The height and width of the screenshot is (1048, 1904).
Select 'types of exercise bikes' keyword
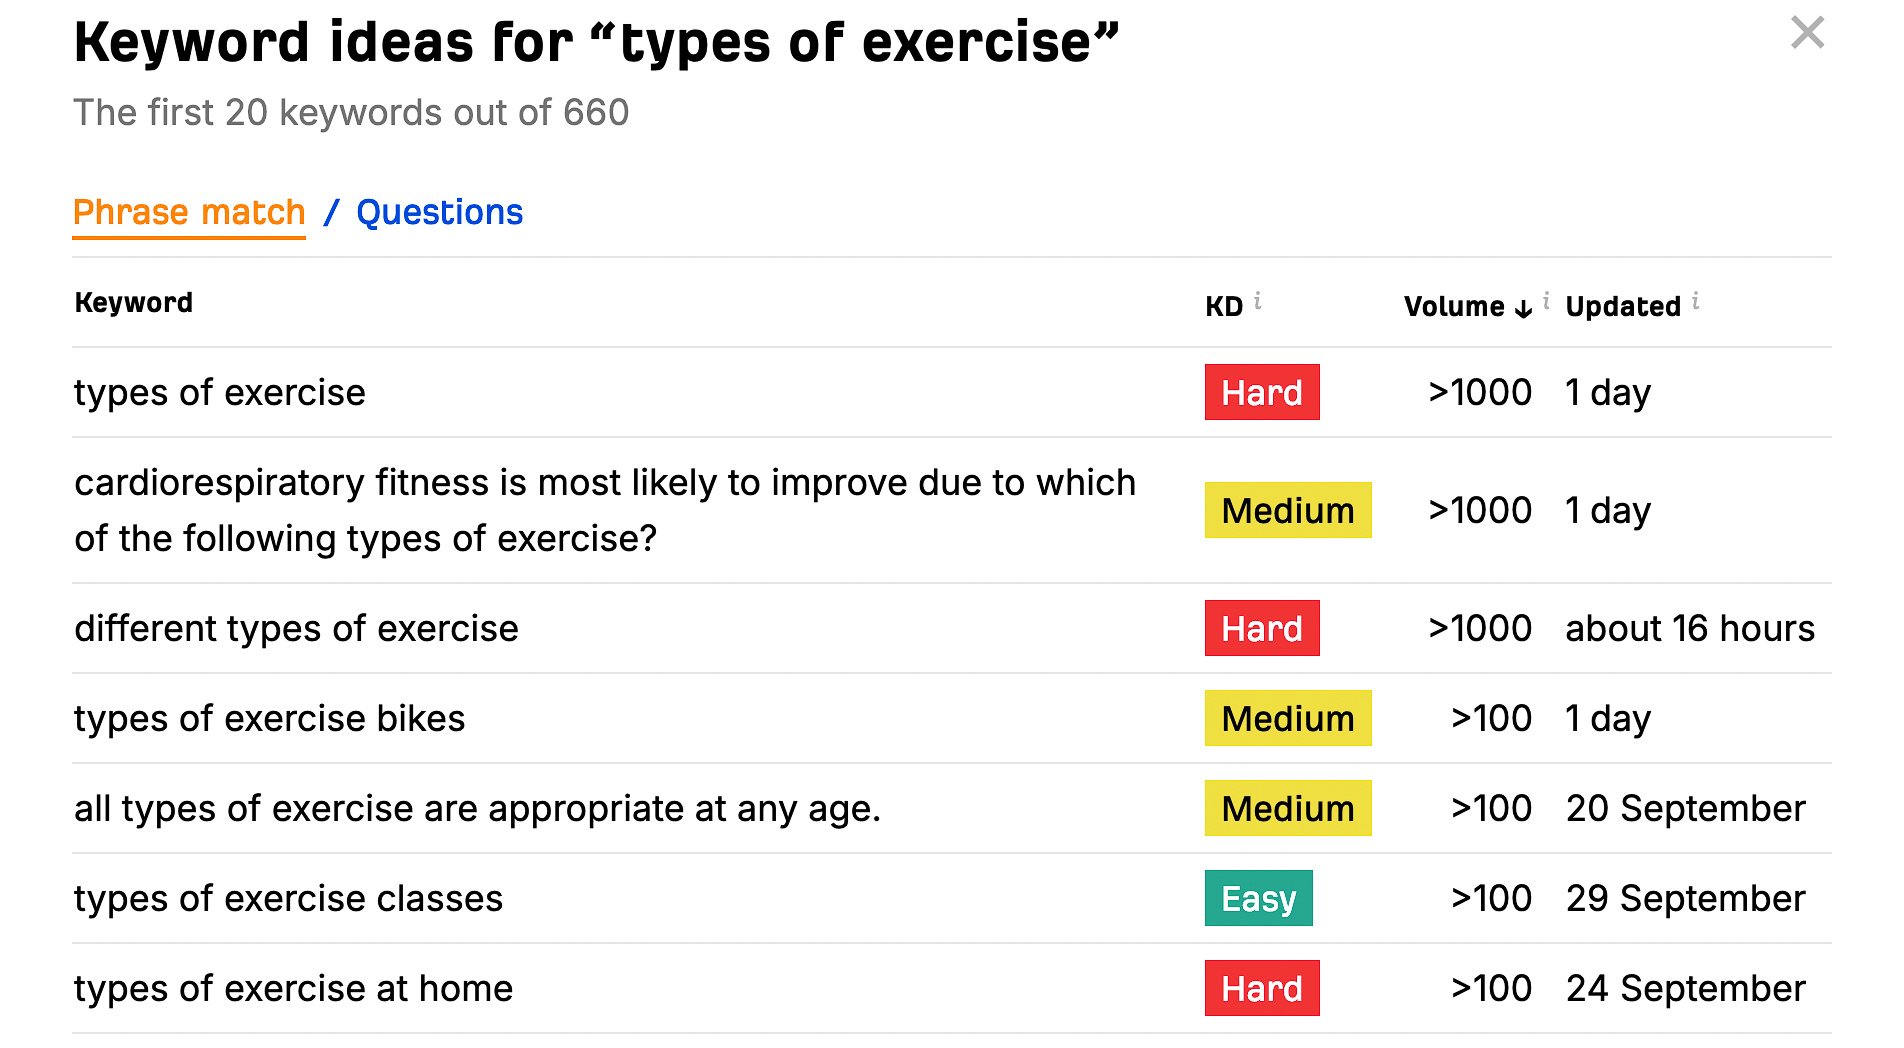coord(269,718)
